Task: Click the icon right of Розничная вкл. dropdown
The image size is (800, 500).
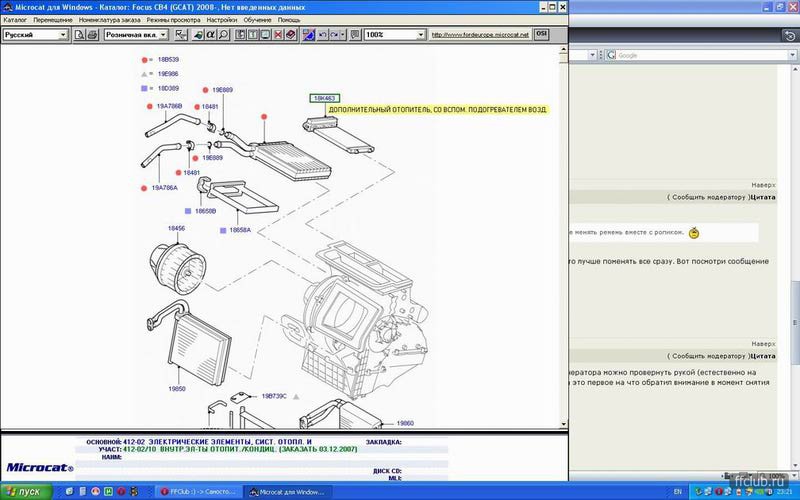Action: click(181, 35)
